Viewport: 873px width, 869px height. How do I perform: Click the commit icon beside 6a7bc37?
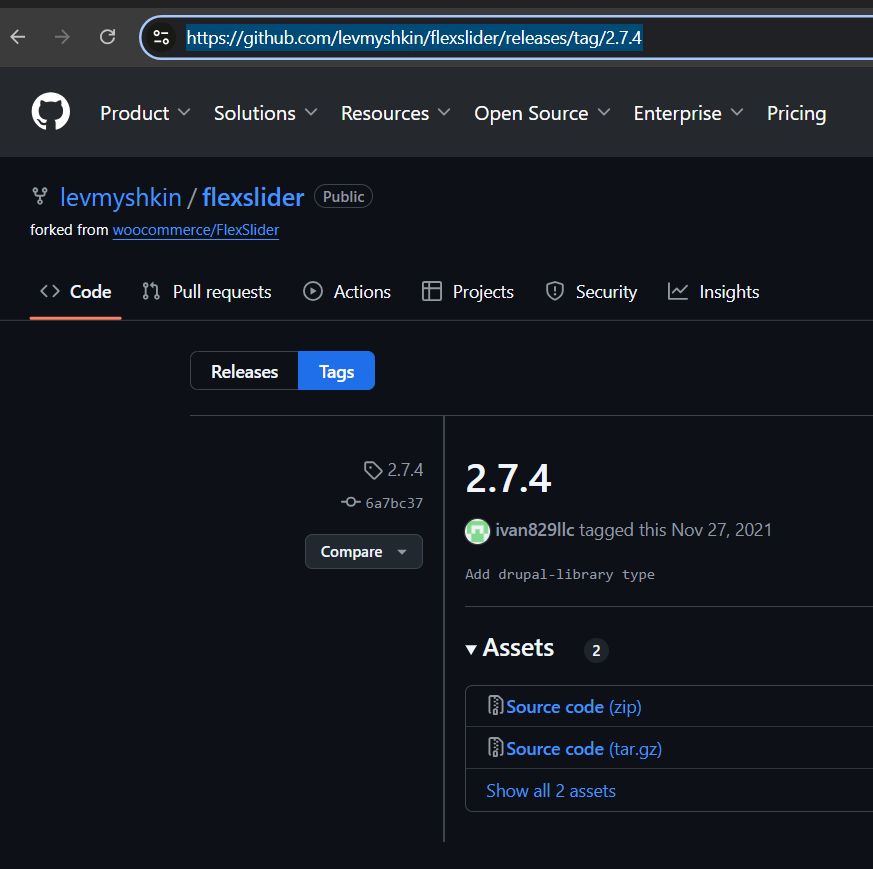tap(351, 502)
